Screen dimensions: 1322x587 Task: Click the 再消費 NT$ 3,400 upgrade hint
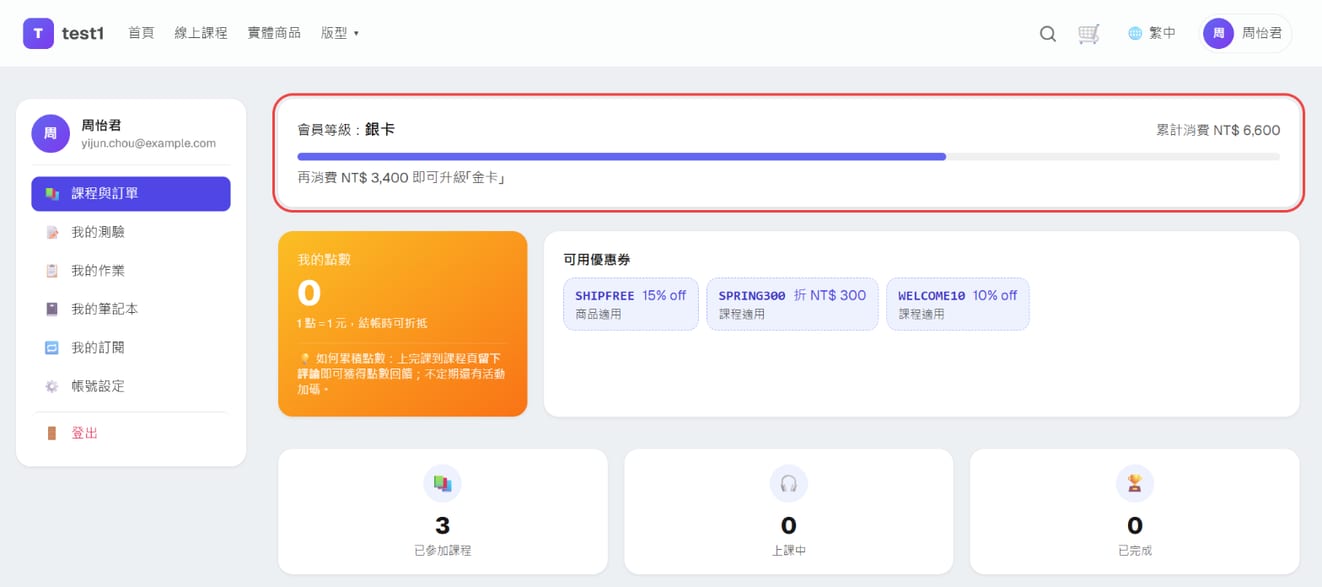click(x=402, y=178)
